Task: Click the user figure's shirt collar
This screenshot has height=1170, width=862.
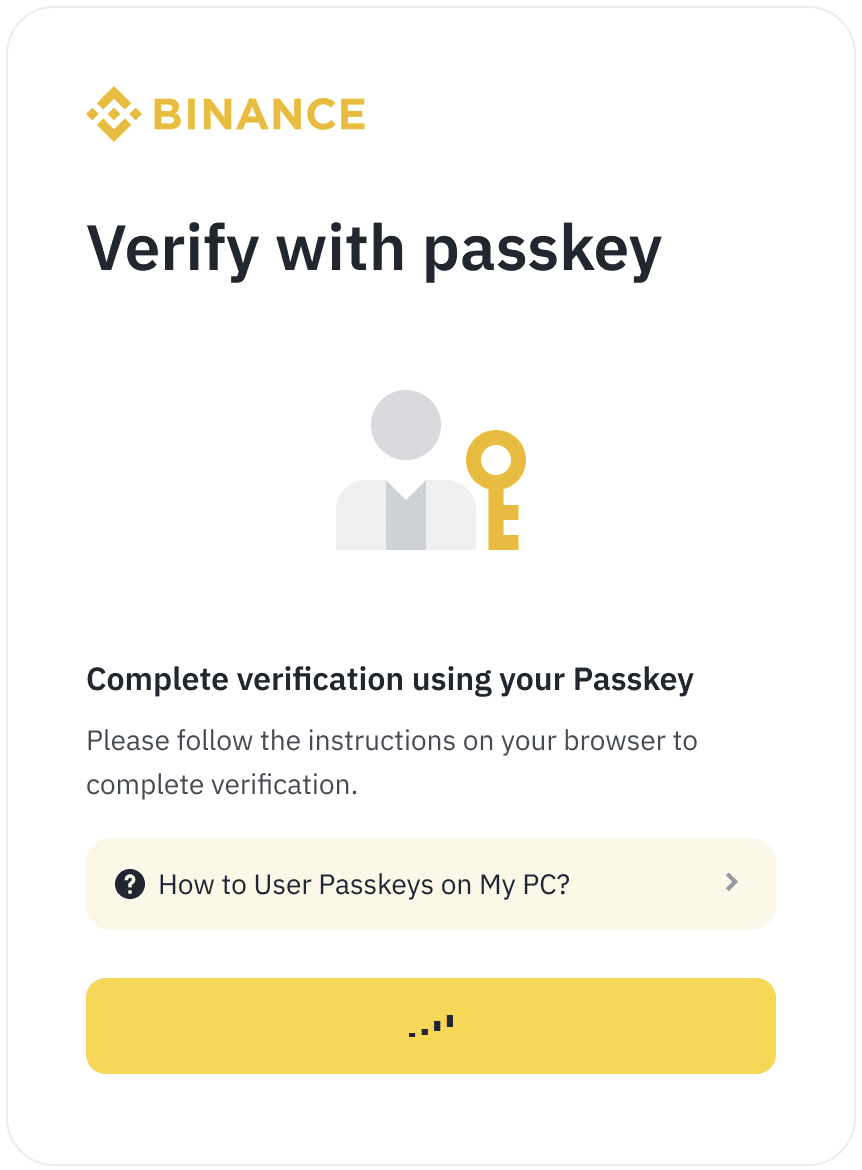Action: tap(406, 500)
